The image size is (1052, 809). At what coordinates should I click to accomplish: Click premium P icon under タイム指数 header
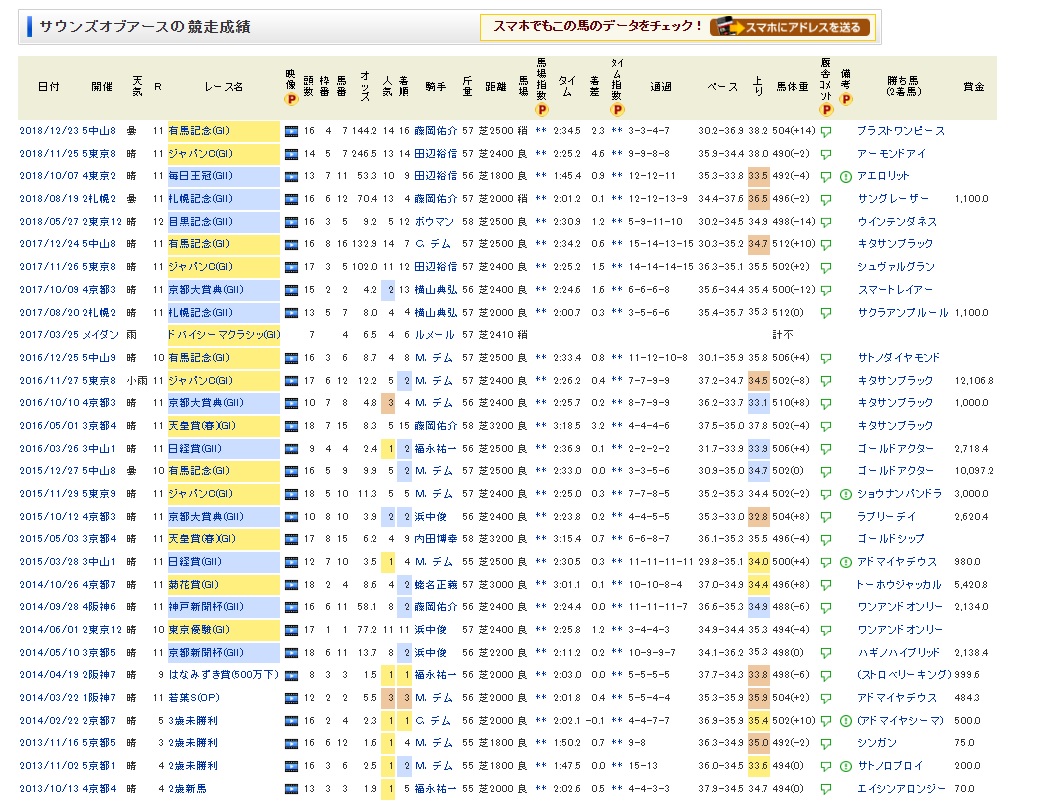point(617,109)
